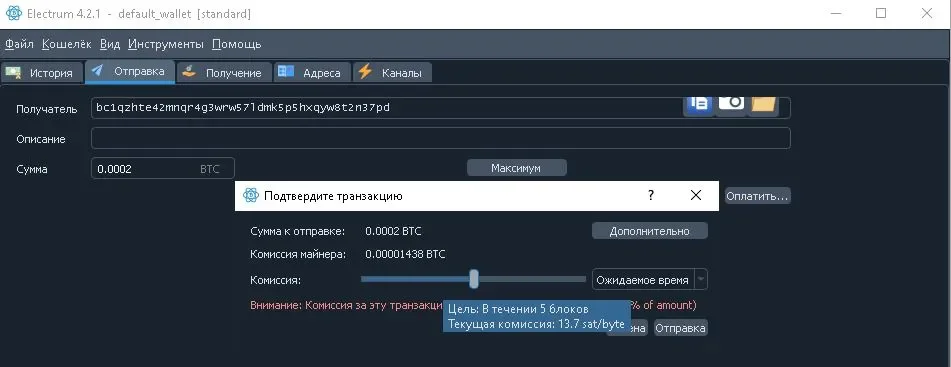The image size is (951, 367).
Task: Click the 0.0002 BTC amount-to-send value
Action: (x=394, y=231)
